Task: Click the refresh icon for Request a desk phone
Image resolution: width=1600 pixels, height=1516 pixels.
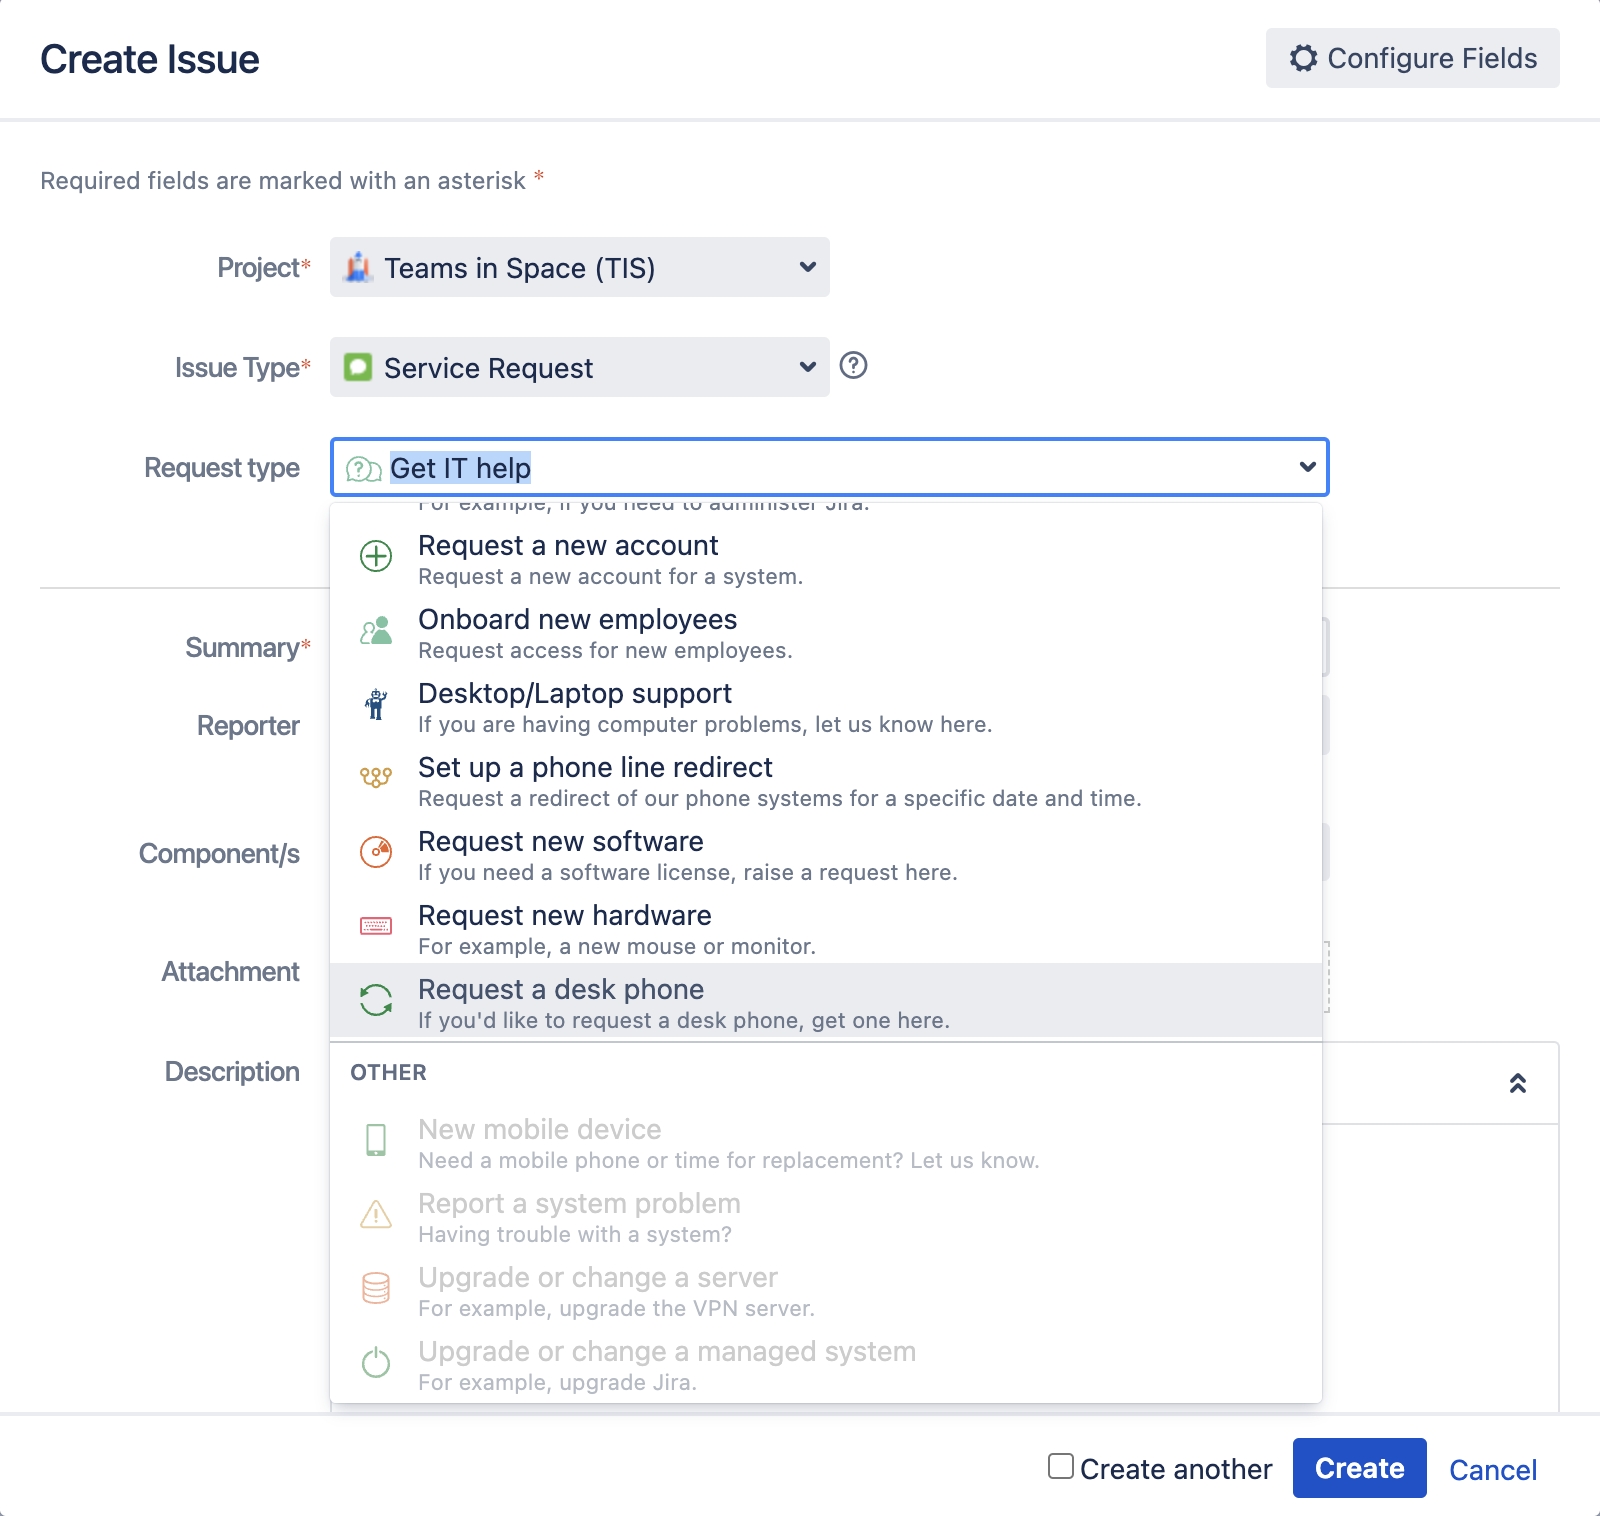Action: point(376,1000)
